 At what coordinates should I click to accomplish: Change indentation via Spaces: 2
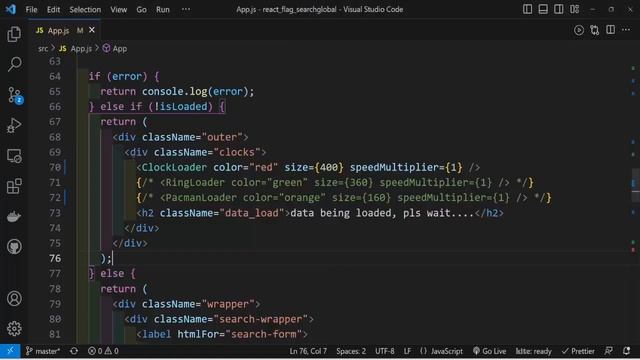coord(351,351)
